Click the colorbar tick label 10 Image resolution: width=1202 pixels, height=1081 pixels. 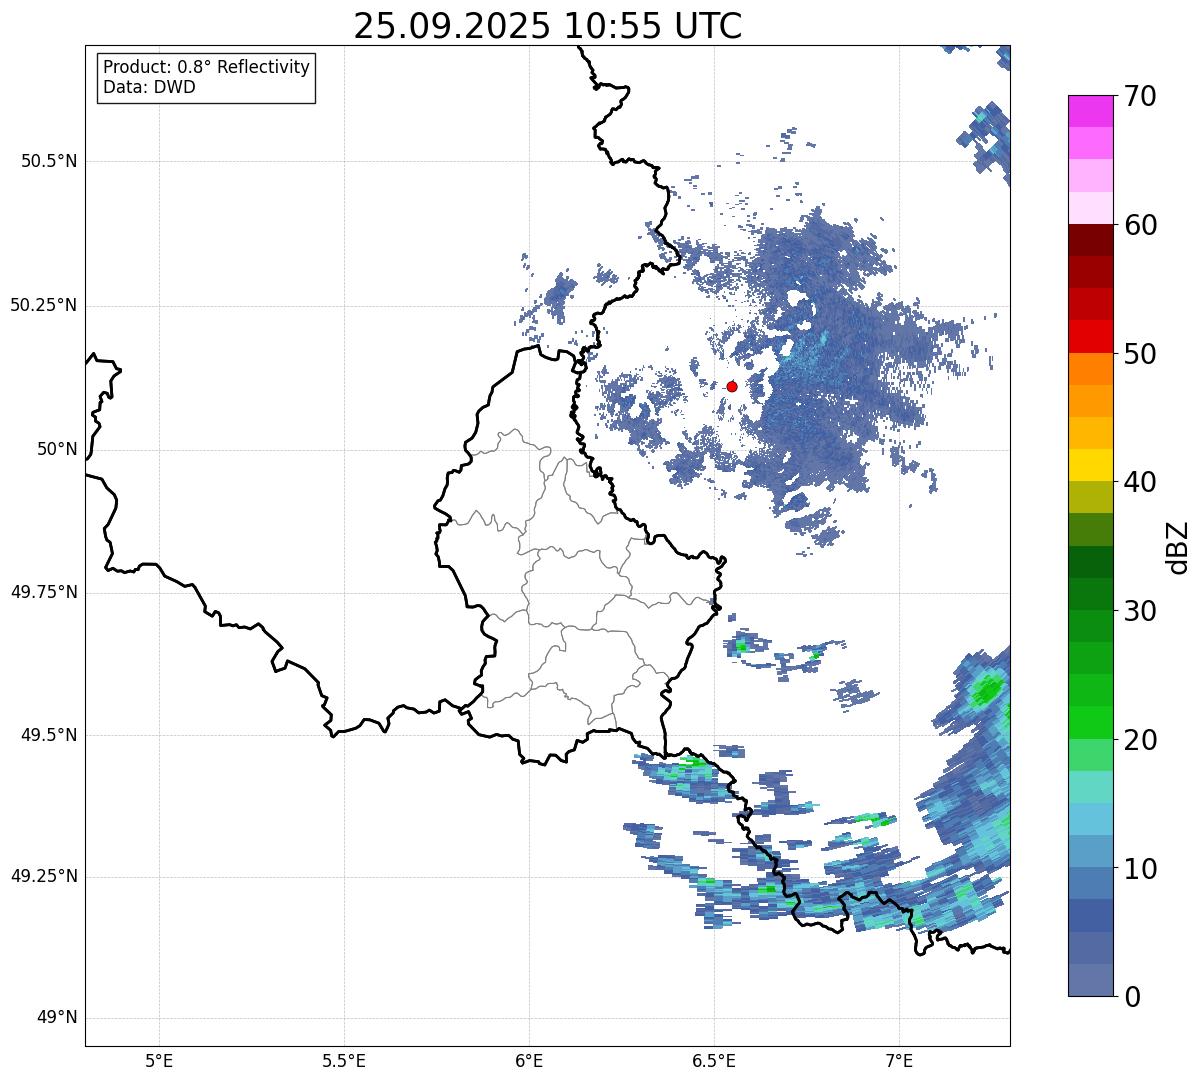[1140, 868]
